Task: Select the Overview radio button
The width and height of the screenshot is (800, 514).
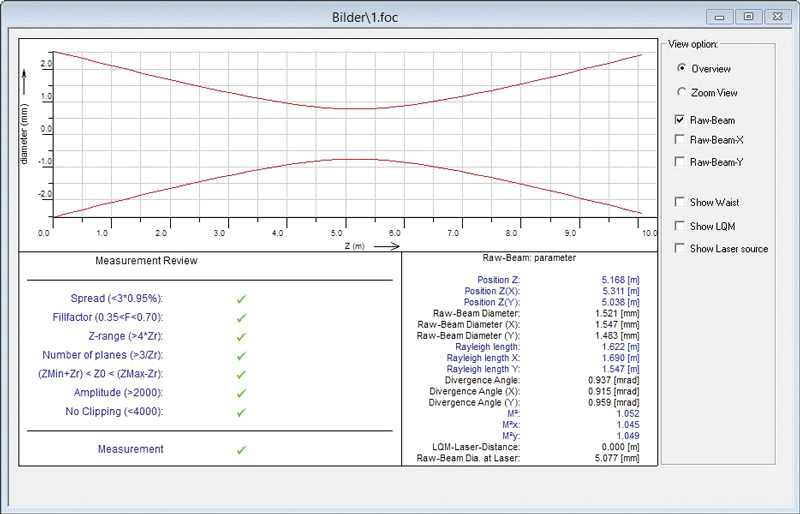Action: (681, 69)
